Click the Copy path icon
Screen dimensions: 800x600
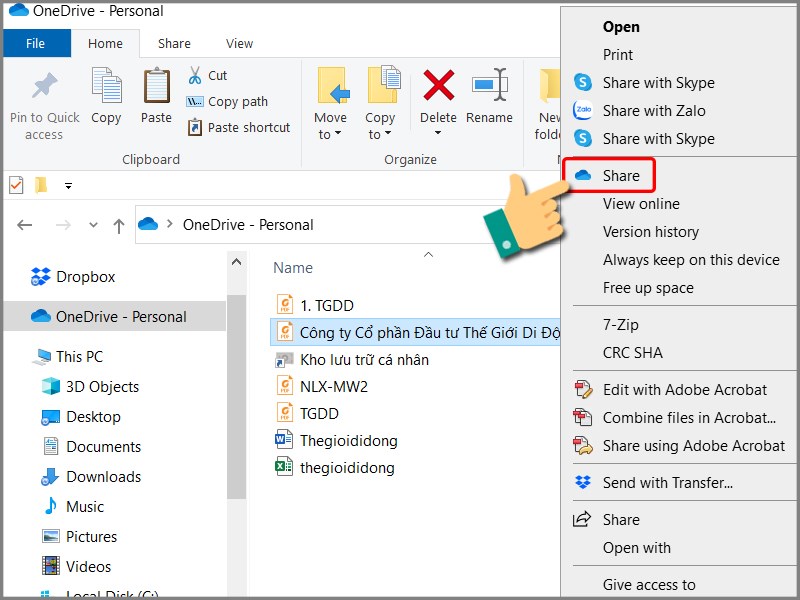click(x=194, y=102)
